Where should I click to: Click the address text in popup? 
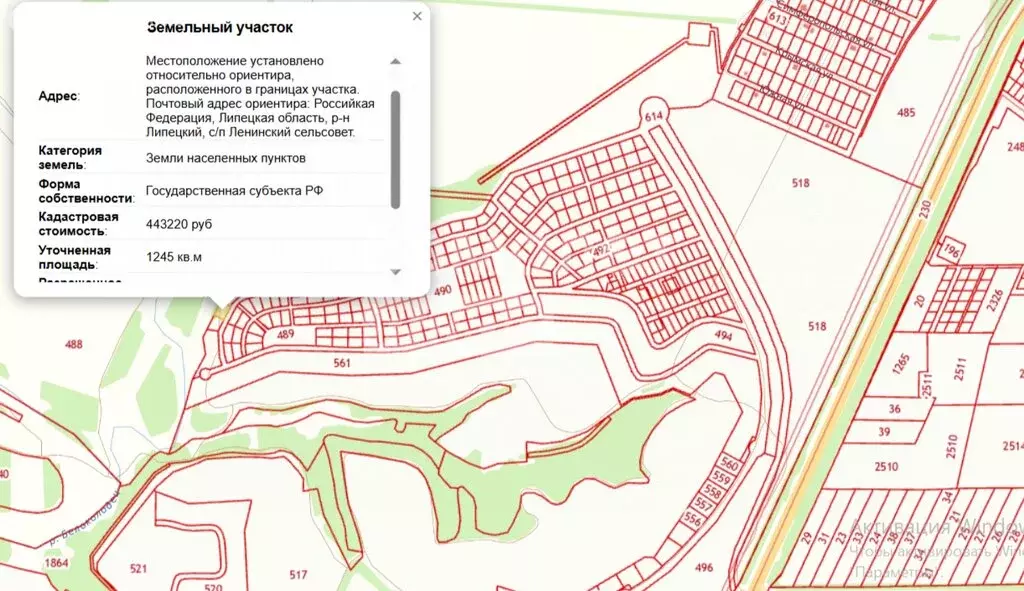(260, 96)
